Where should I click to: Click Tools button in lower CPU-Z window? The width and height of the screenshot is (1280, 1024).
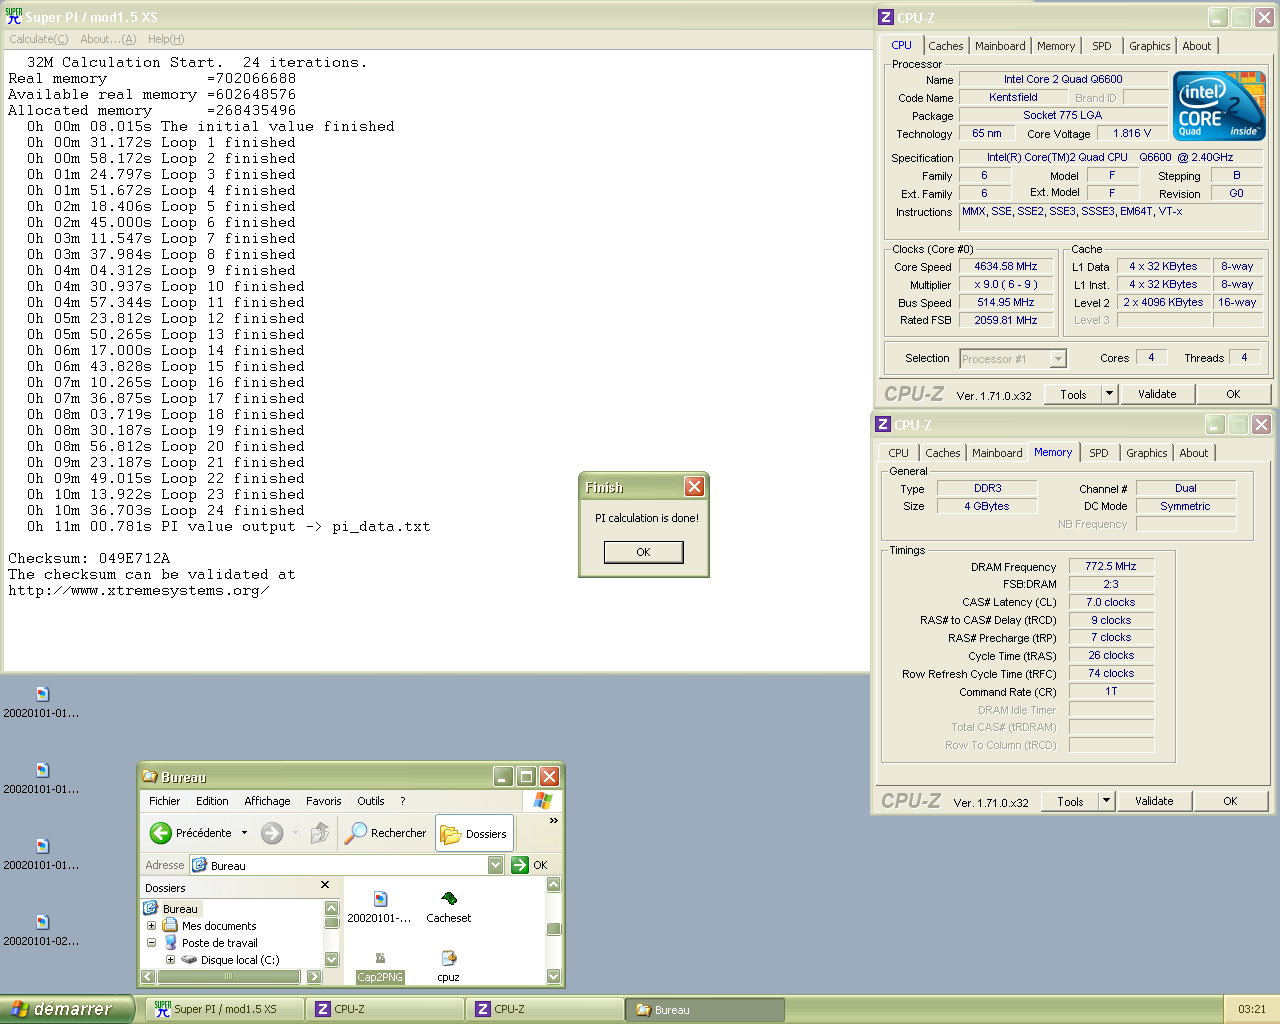coord(1070,801)
